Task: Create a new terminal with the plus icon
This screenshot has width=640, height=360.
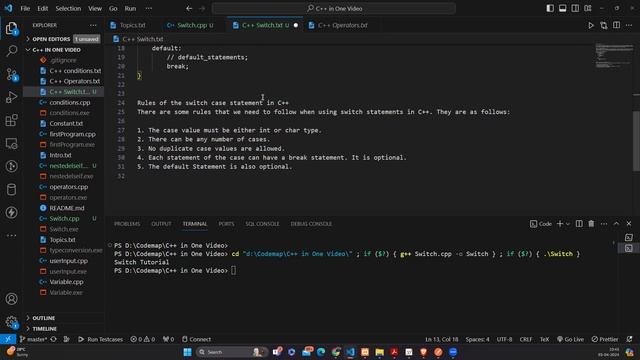Action: (560, 224)
